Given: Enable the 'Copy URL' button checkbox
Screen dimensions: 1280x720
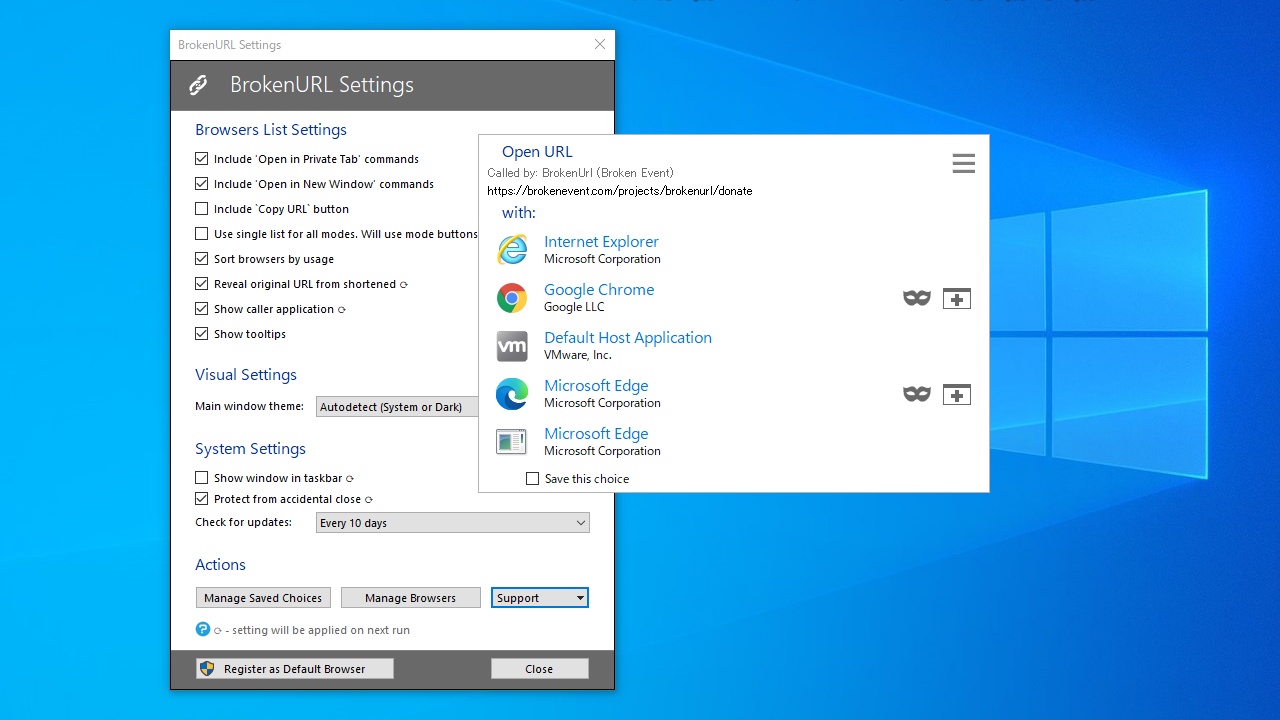Looking at the screenshot, I should 202,209.
